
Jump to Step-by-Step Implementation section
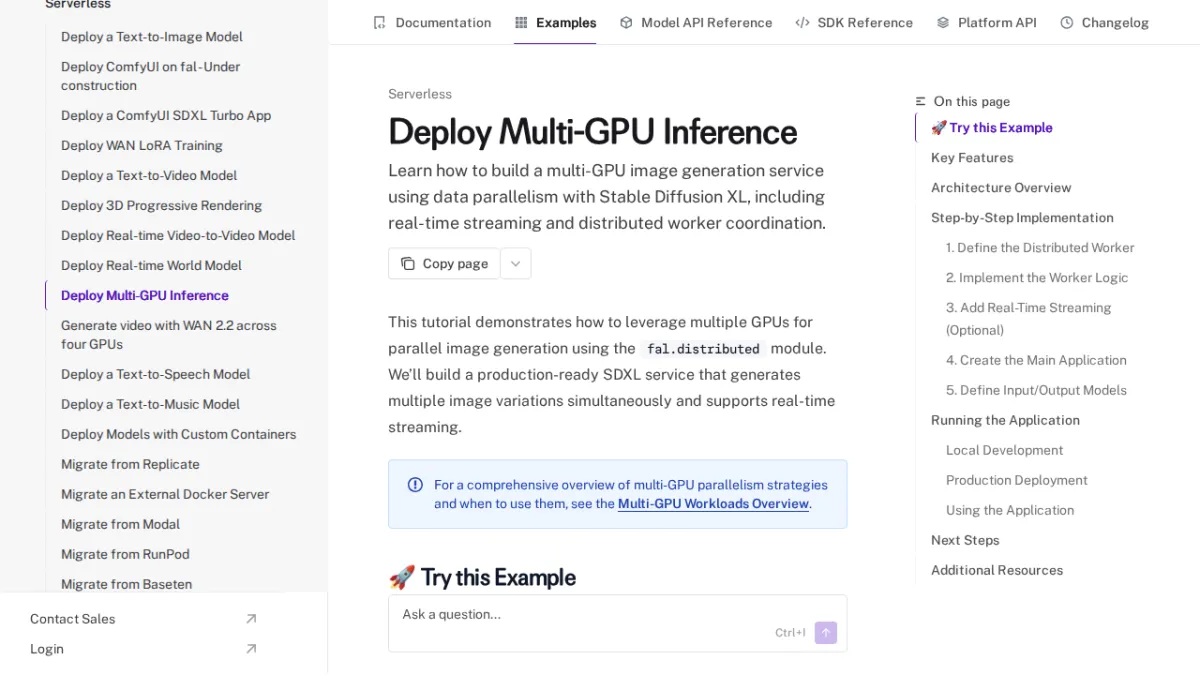pos(1022,218)
